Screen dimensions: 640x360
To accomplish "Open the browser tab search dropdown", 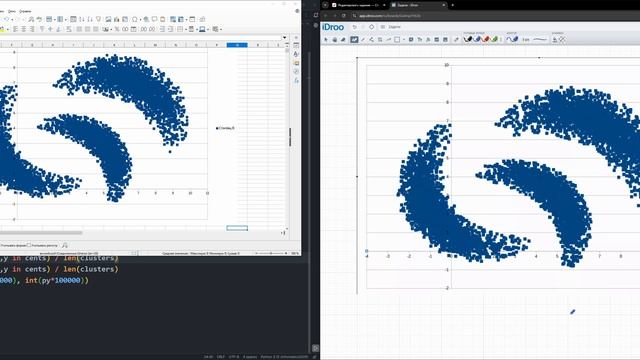I will click(x=325, y=5).
